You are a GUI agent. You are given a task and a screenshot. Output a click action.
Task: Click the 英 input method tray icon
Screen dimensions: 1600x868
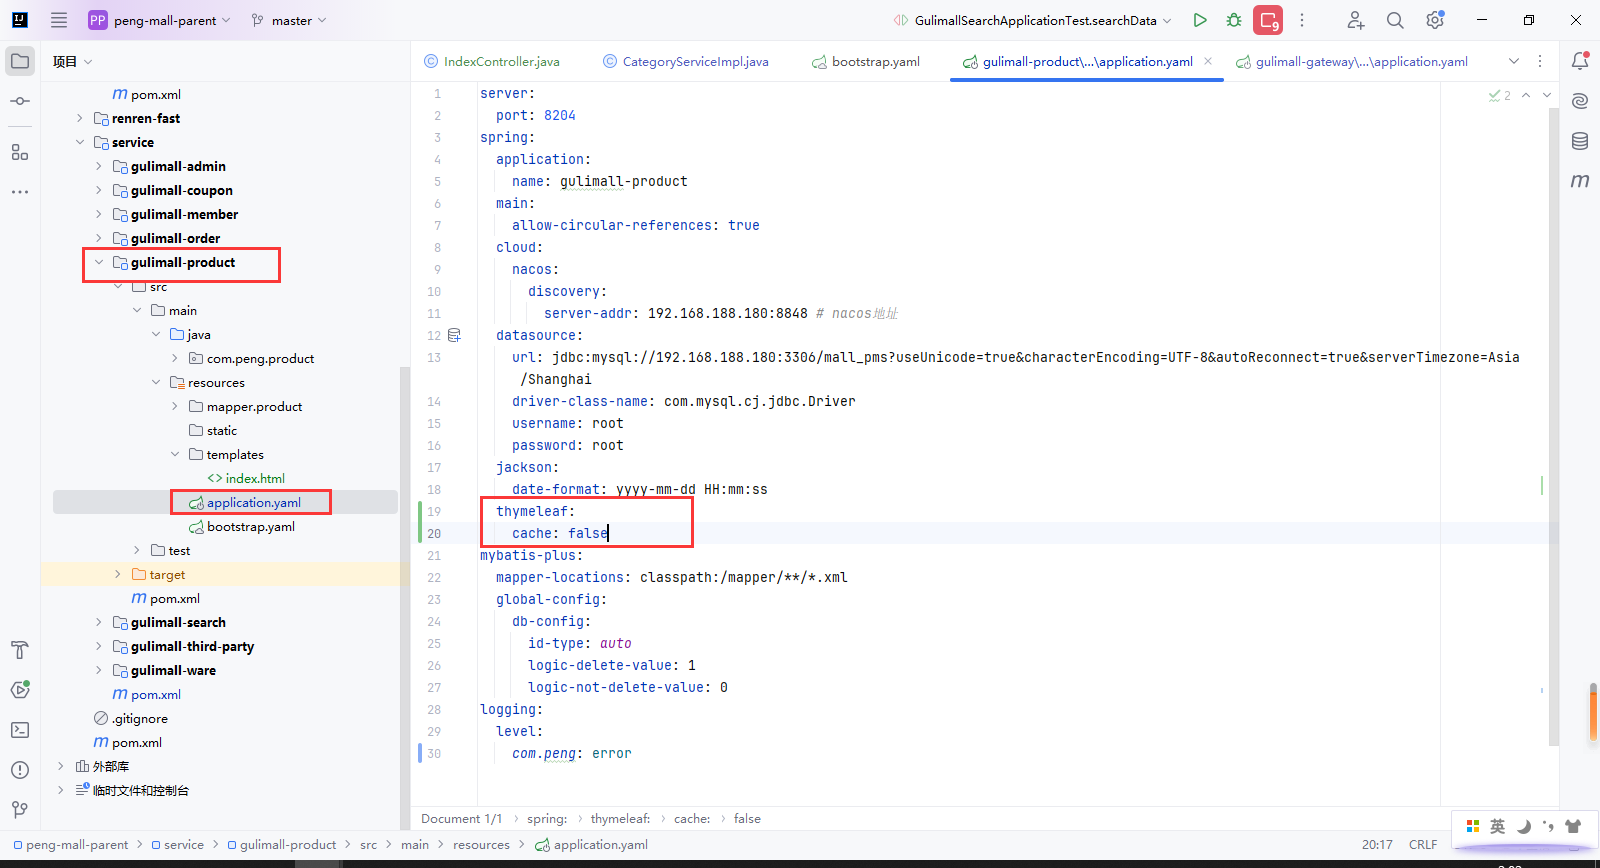1497,826
